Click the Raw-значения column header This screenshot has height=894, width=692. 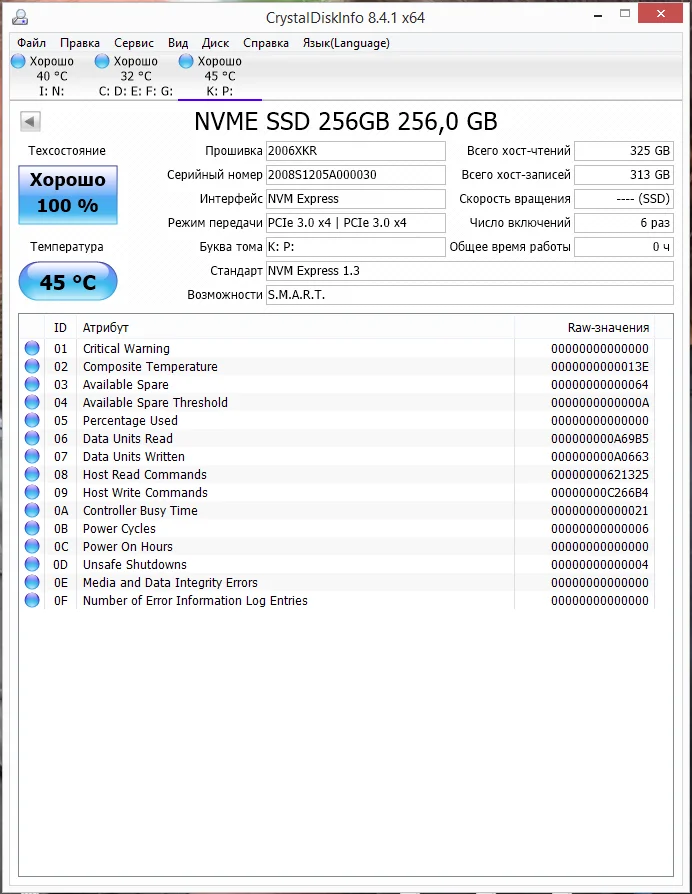584,328
